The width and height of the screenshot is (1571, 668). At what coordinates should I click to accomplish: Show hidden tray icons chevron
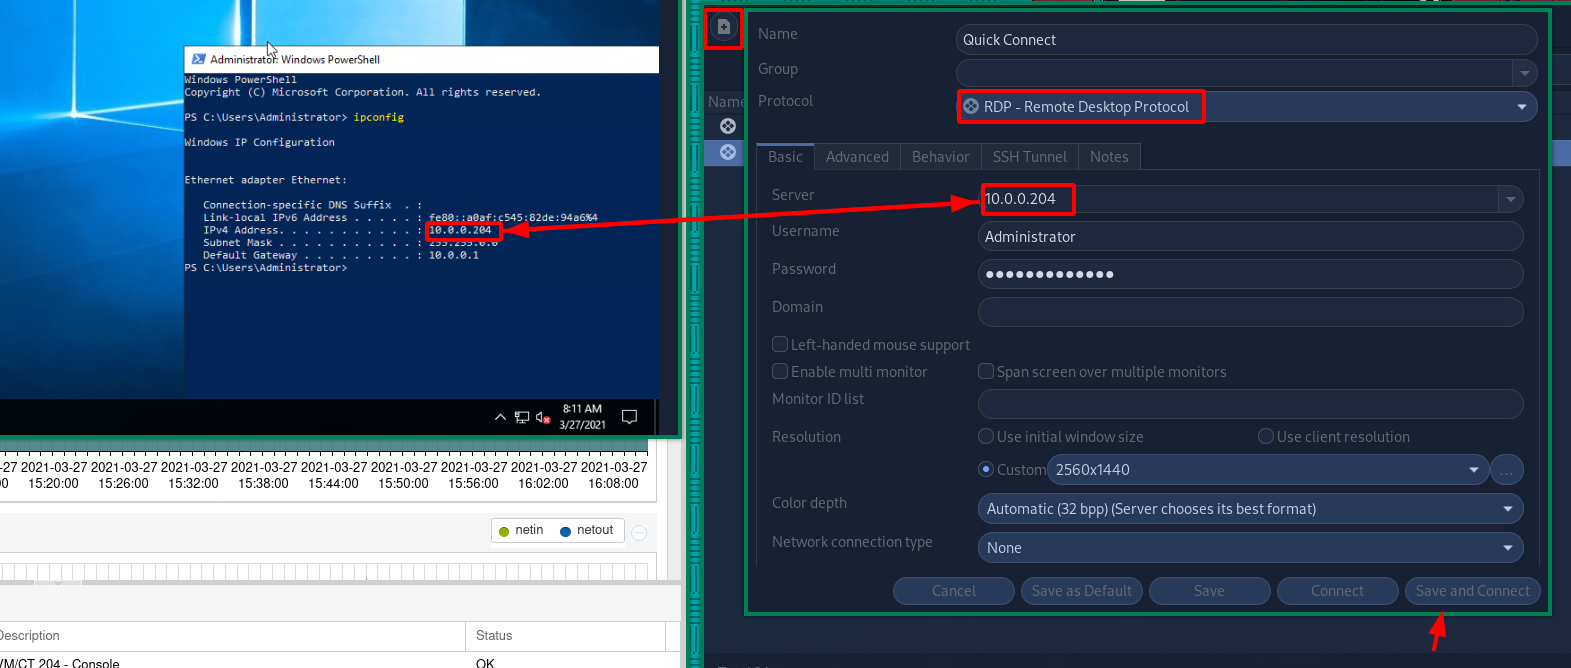501,417
